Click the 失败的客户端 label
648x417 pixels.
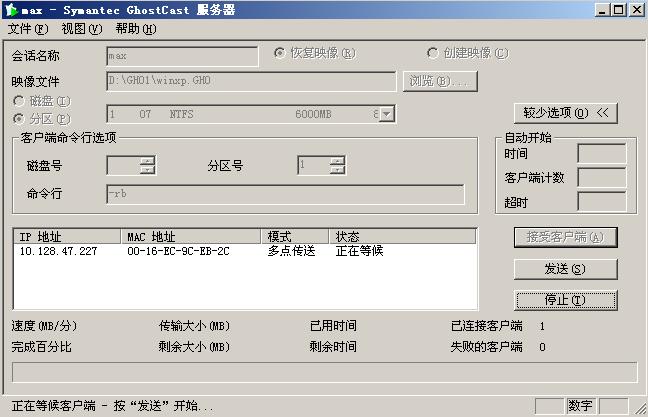pos(486,347)
